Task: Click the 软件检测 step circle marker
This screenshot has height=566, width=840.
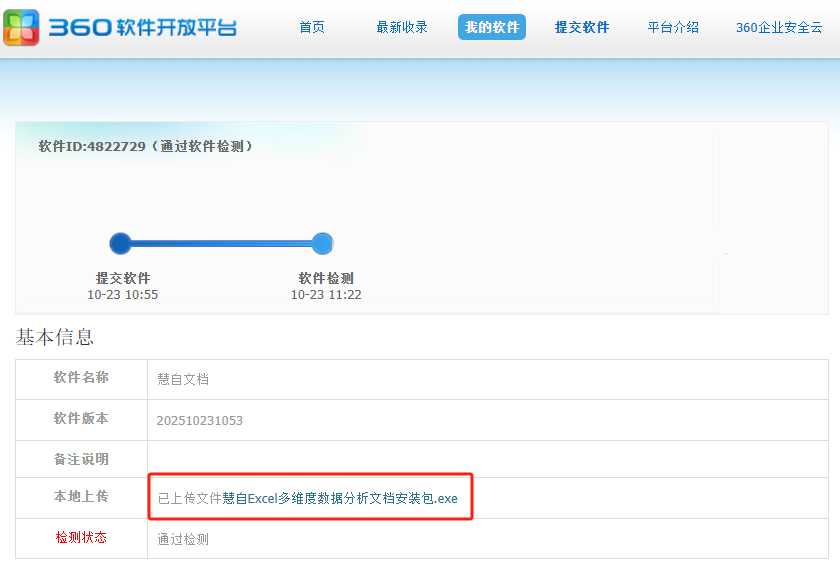Action: point(322,243)
